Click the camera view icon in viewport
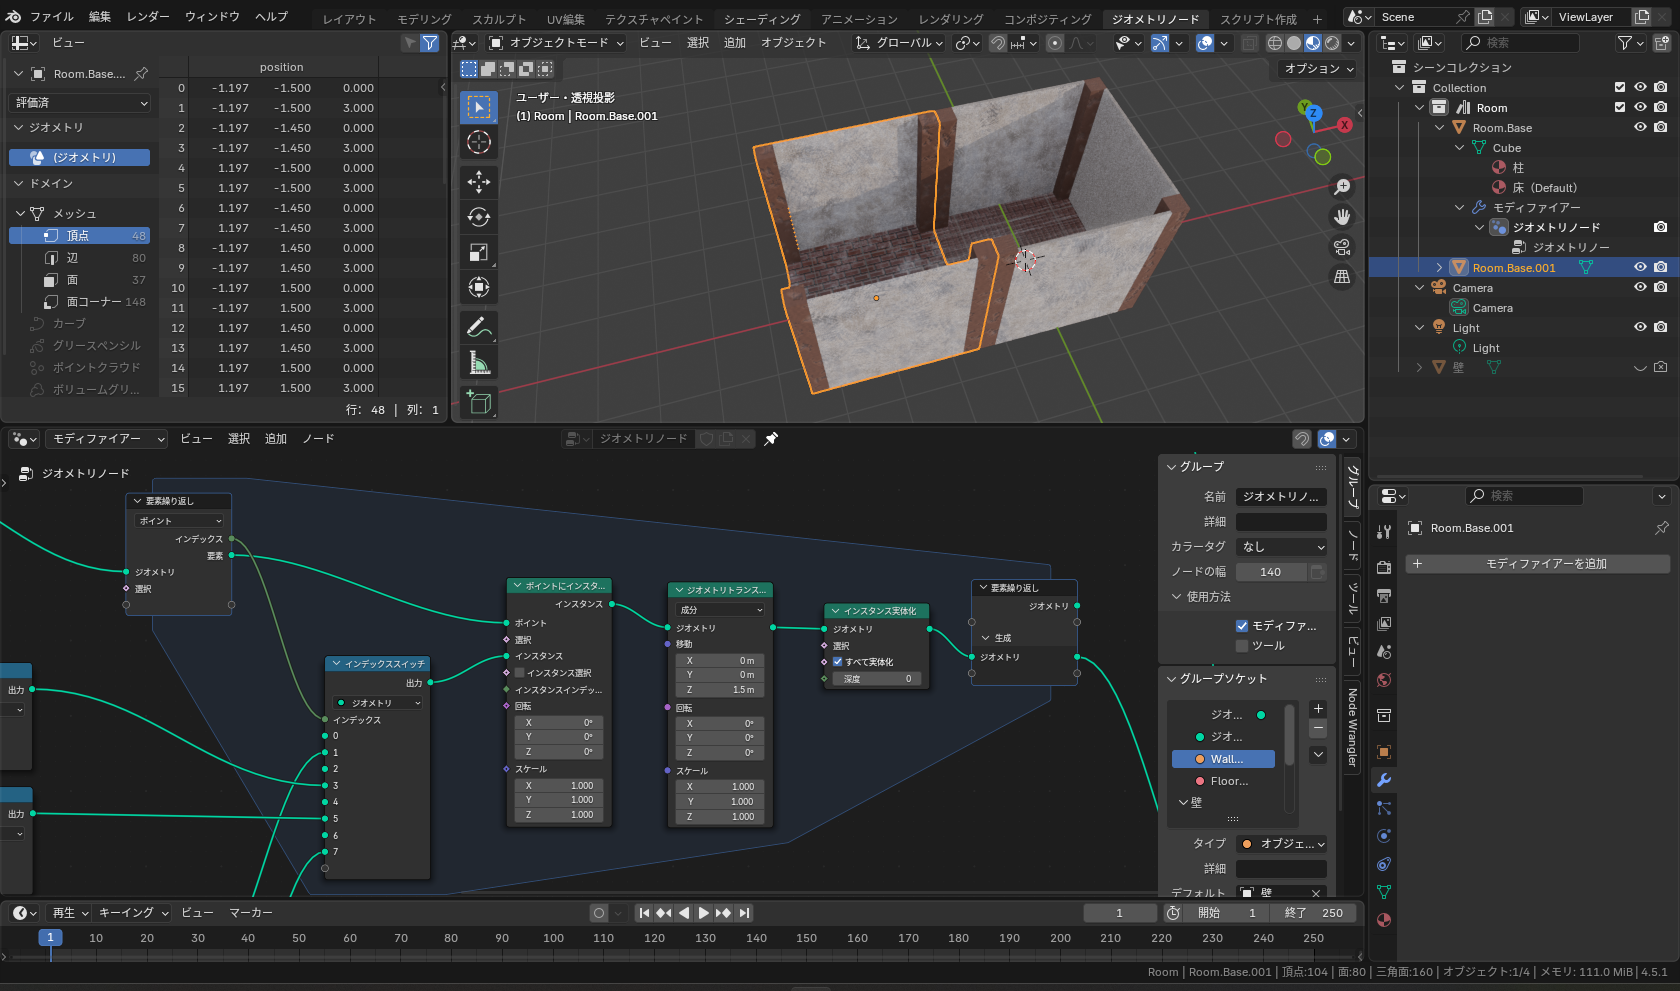Screen dimensions: 1680x991 coord(1342,247)
